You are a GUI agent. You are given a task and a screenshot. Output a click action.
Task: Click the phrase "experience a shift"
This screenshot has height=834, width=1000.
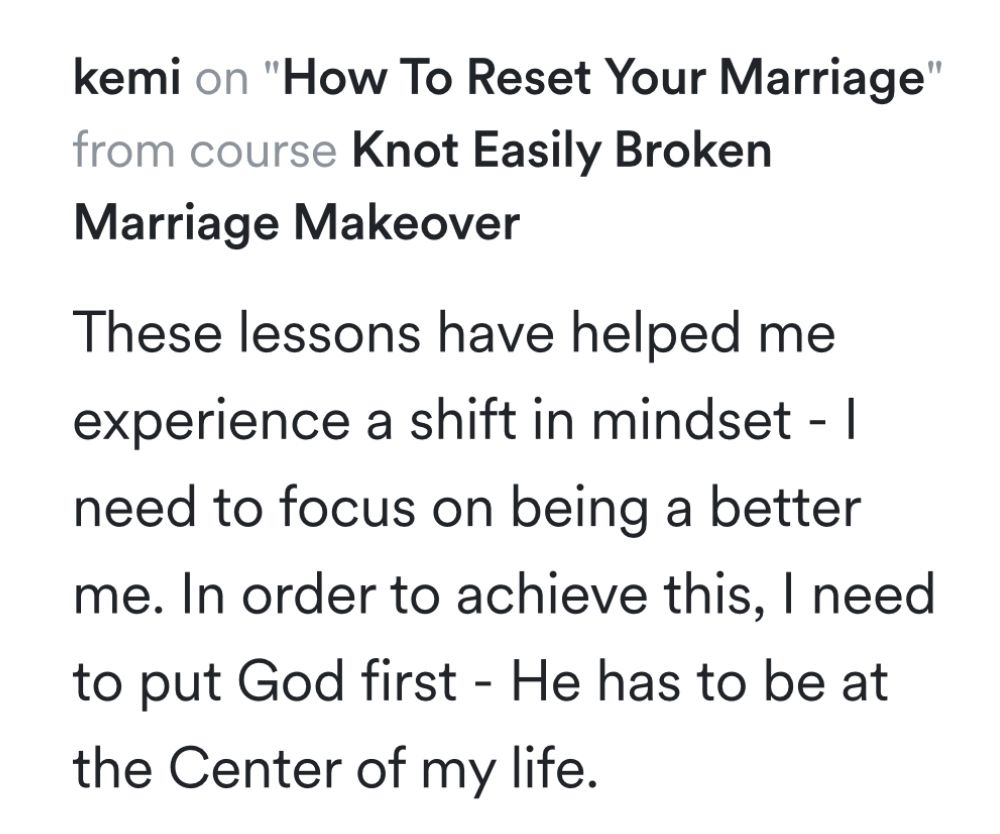[295, 422]
